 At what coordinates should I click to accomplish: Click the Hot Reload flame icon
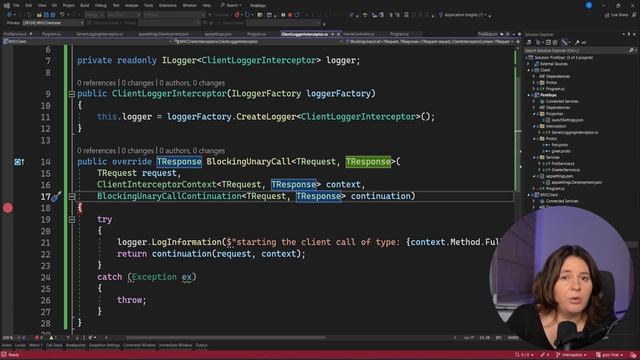tap(237, 15)
